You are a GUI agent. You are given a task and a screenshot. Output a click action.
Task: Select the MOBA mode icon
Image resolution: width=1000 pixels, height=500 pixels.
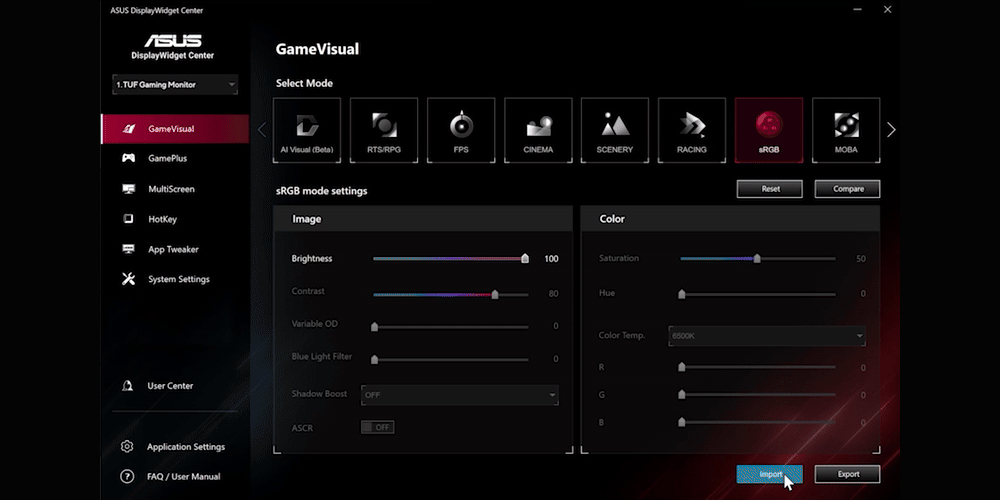[x=846, y=130]
